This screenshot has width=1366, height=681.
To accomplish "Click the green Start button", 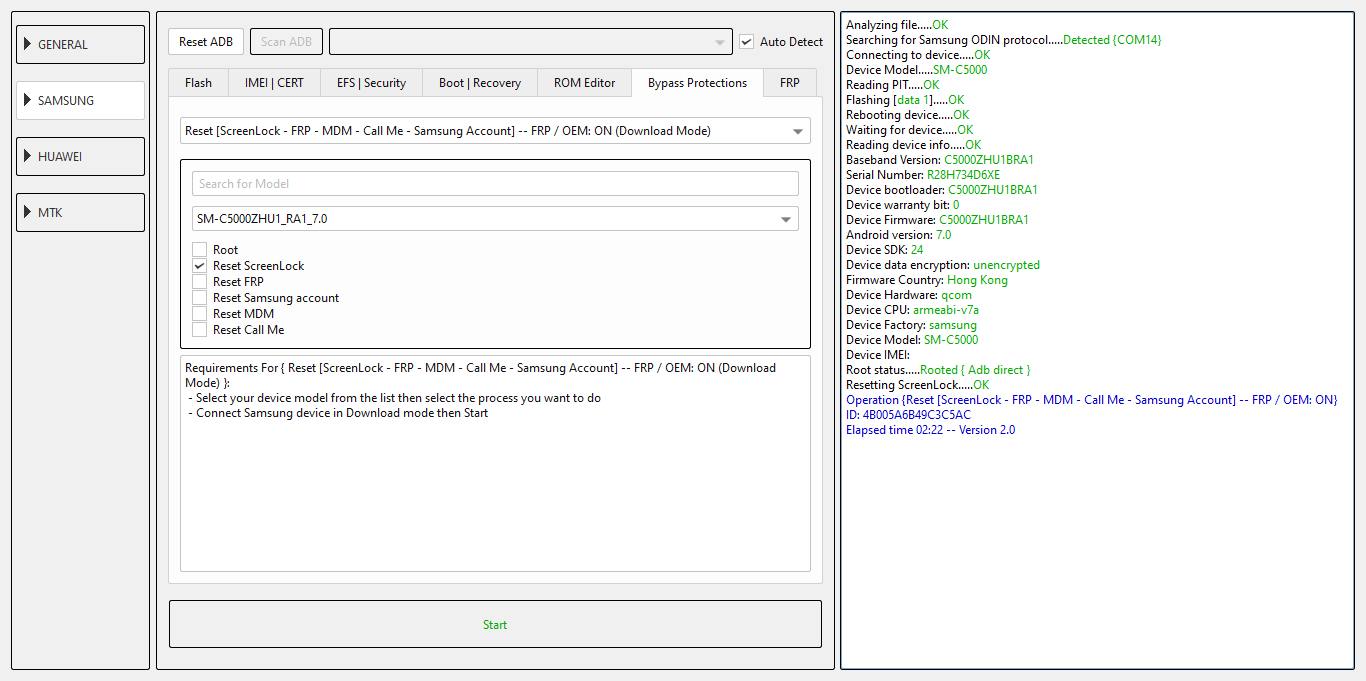I will pos(495,624).
